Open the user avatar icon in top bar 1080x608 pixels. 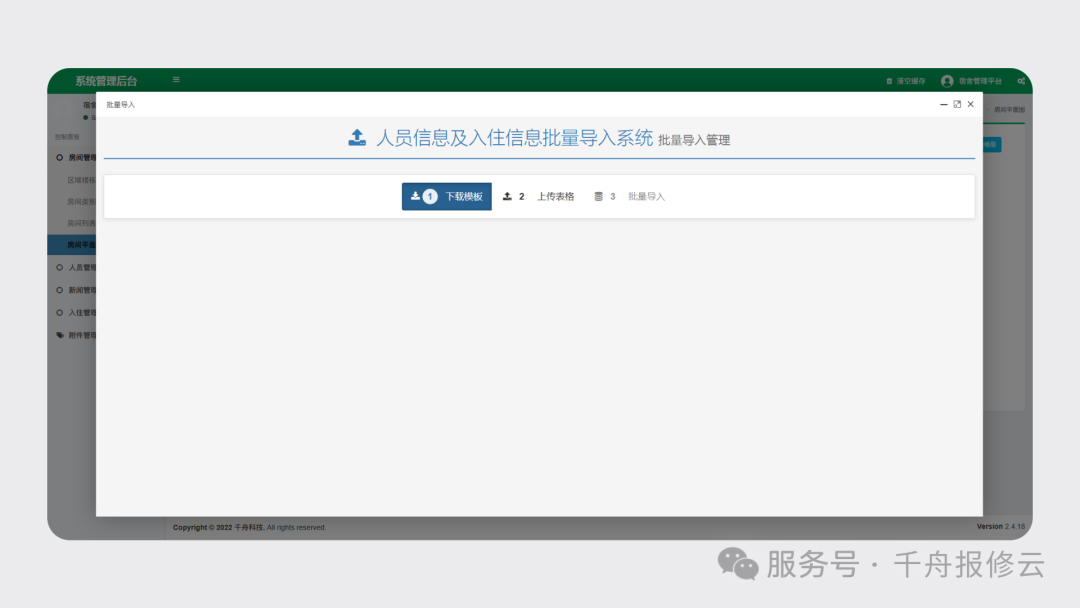tap(947, 81)
